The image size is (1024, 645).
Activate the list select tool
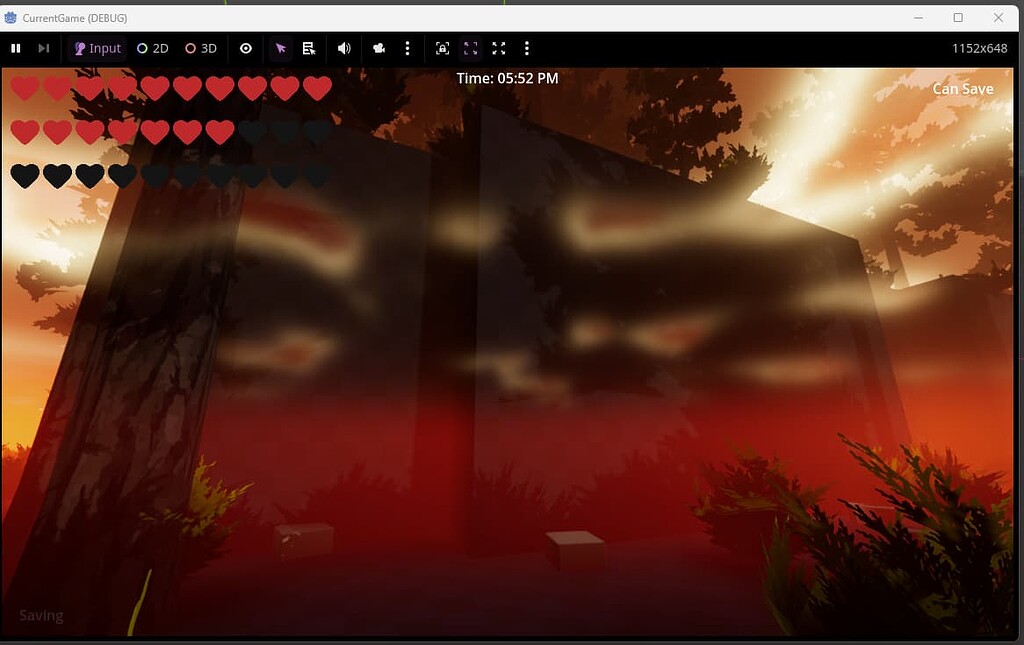tap(309, 48)
